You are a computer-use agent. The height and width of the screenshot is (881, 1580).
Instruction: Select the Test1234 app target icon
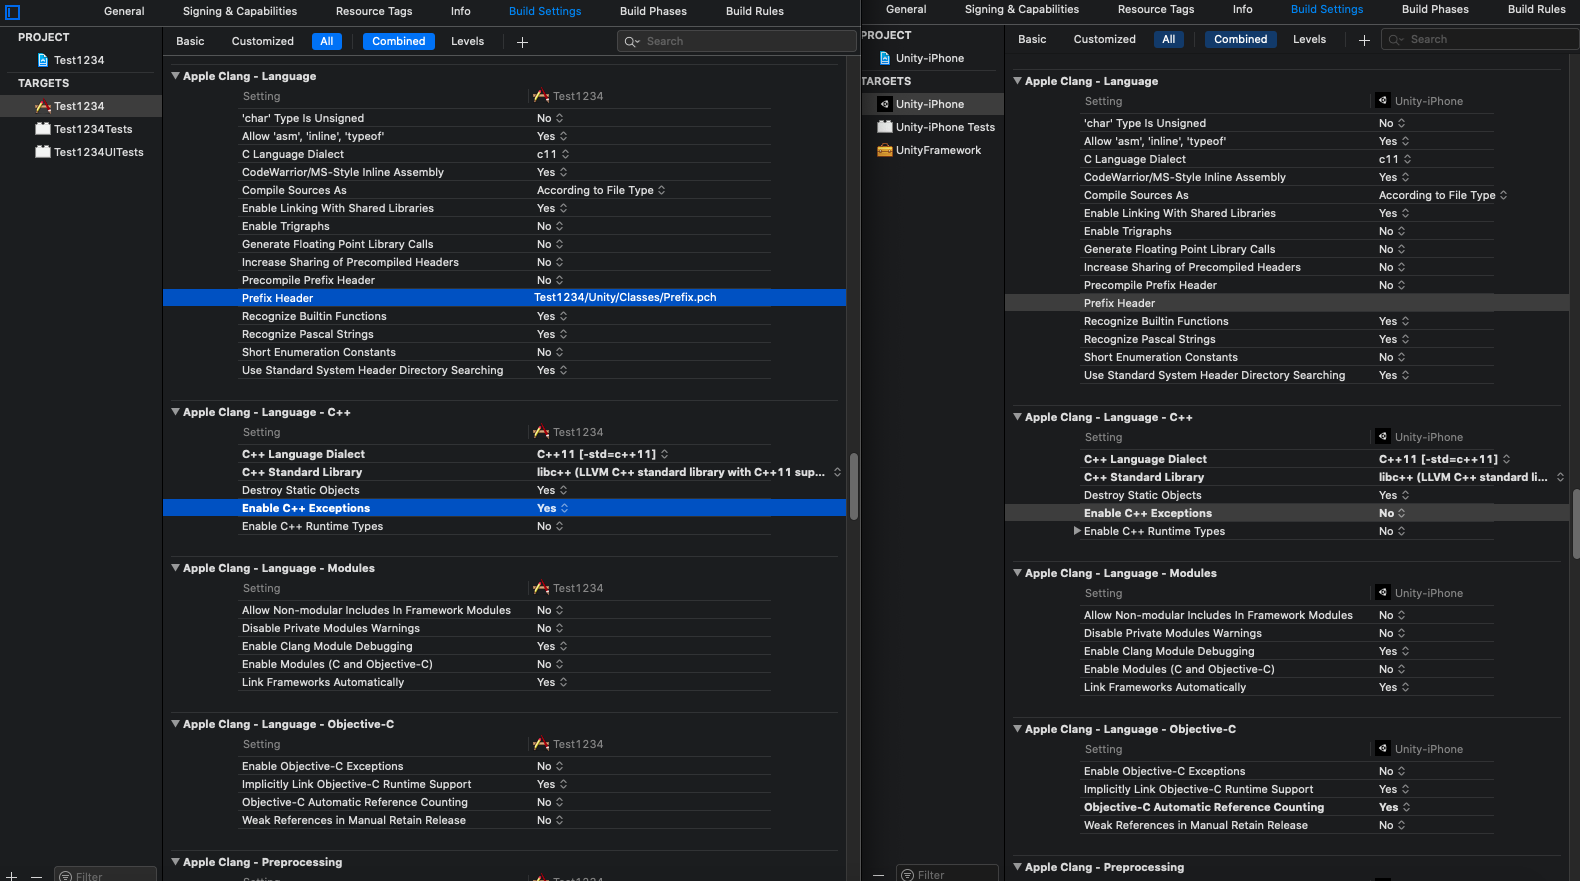point(43,106)
